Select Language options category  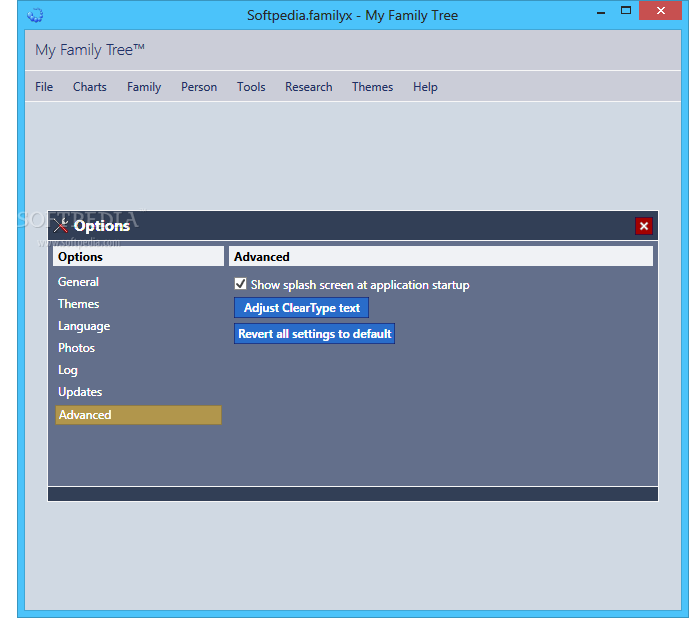tap(84, 326)
